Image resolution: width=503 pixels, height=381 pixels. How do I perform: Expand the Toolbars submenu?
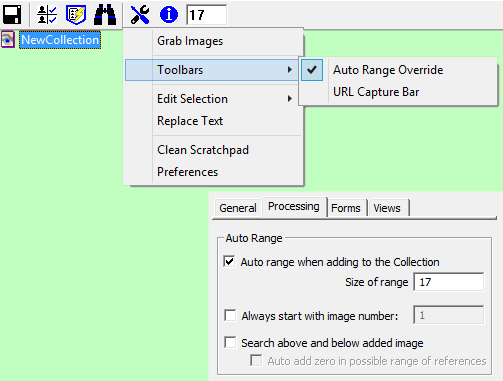212,70
